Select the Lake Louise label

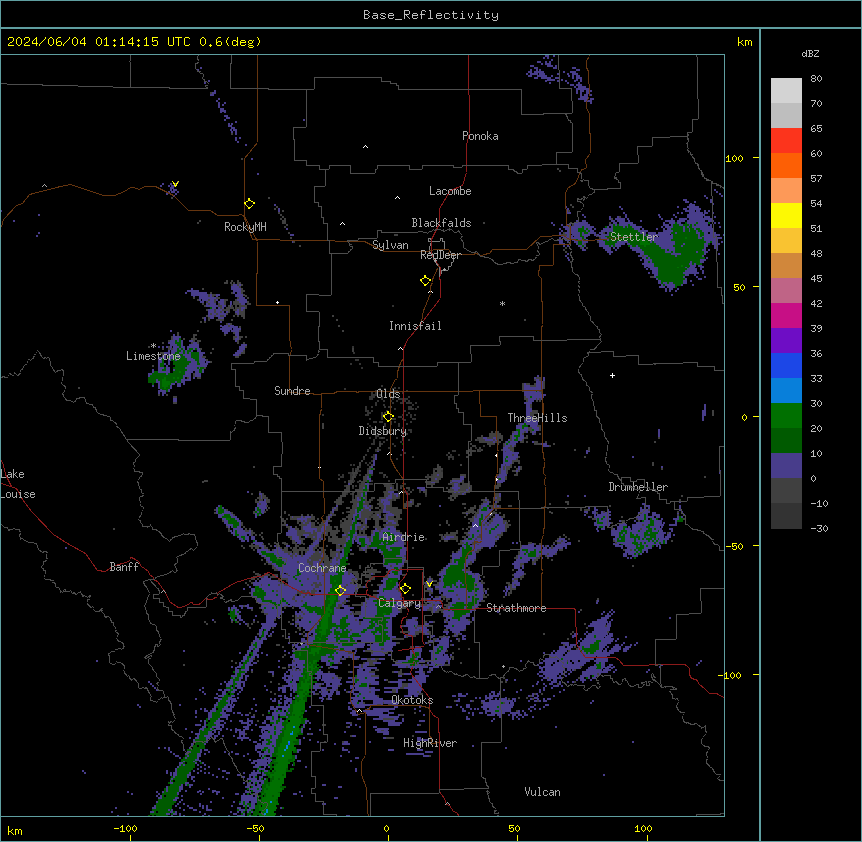18,484
